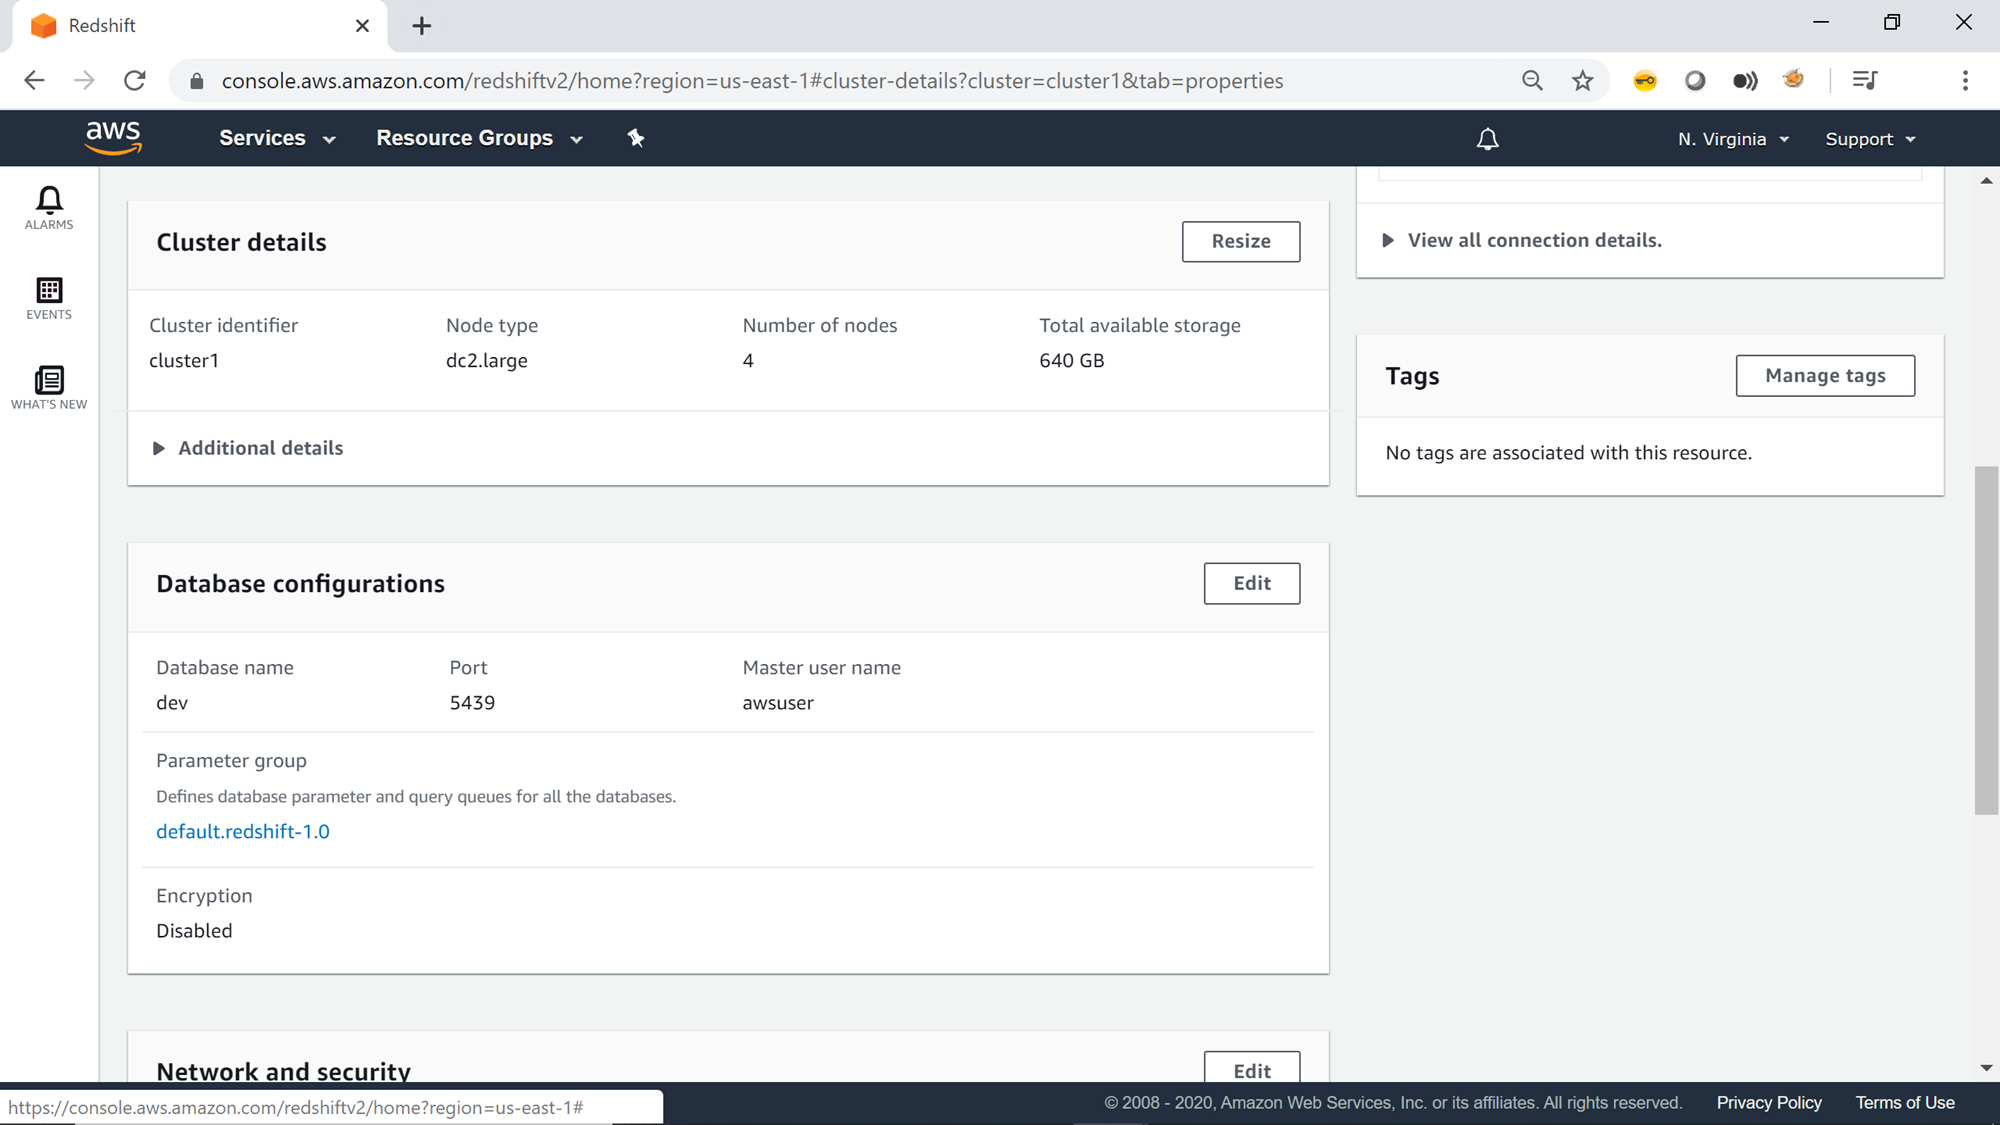Reload the page with refresh icon
Image resolution: width=2000 pixels, height=1125 pixels.
tap(135, 81)
